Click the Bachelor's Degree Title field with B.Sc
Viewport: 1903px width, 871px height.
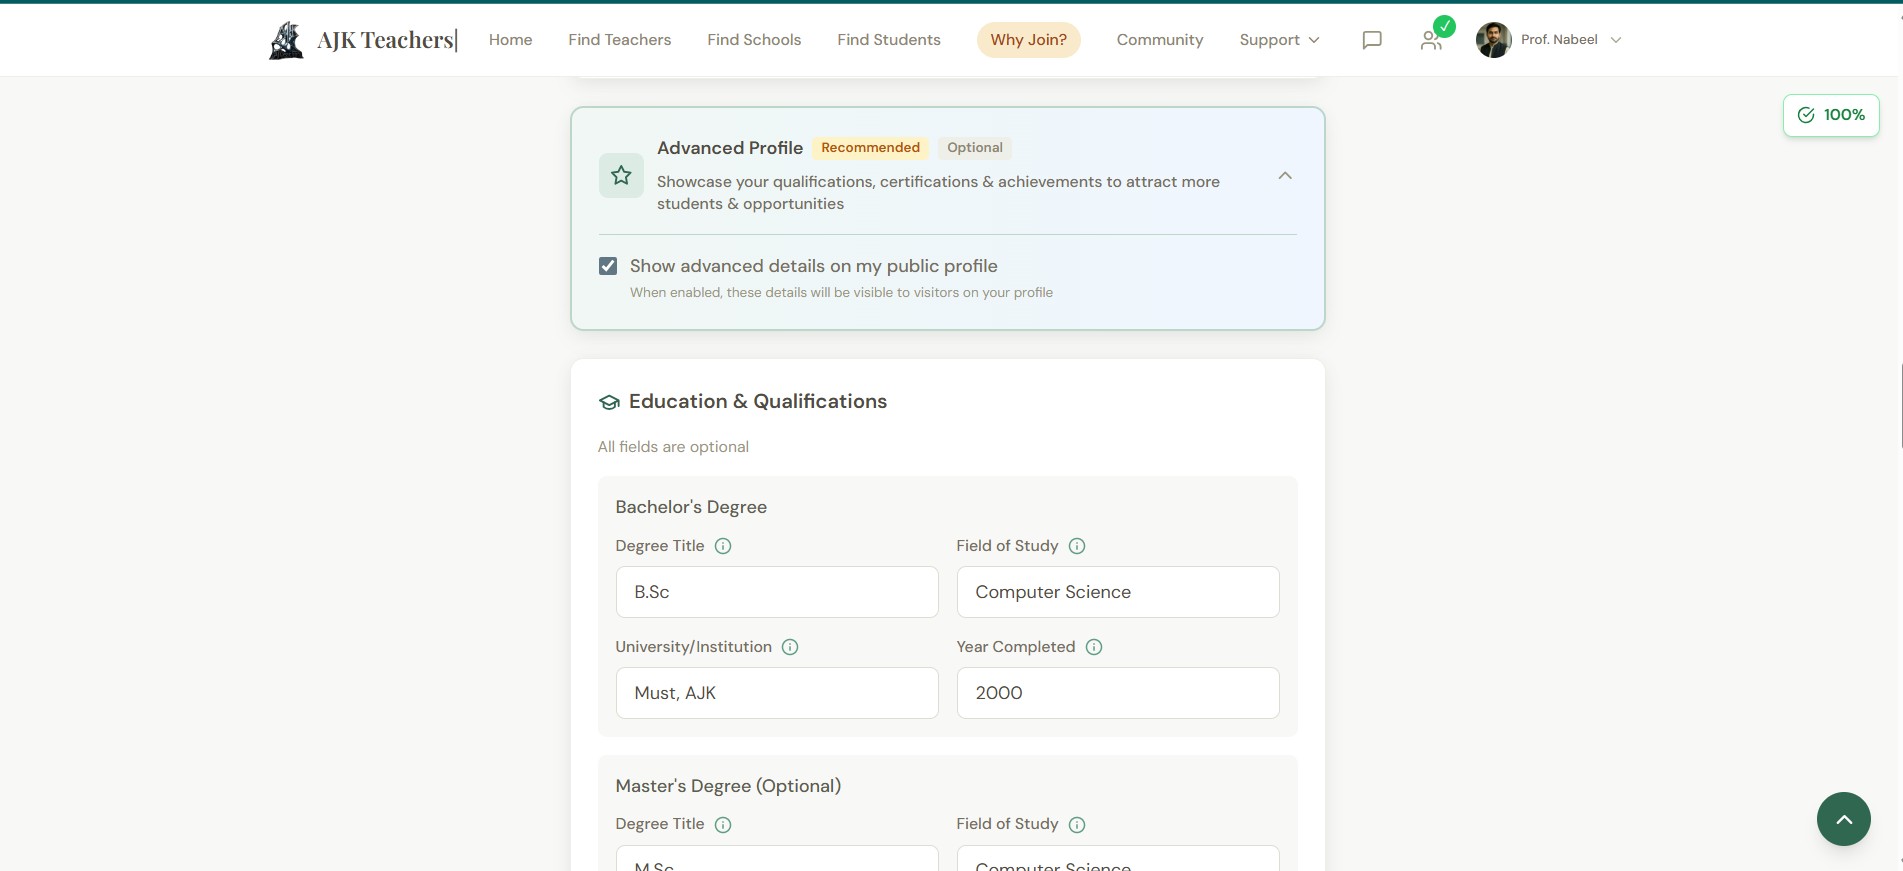tap(777, 592)
